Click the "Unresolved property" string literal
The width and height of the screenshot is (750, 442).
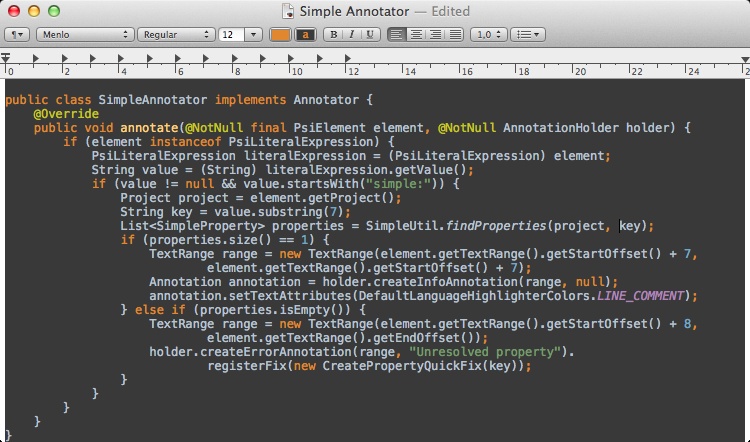click(485, 352)
